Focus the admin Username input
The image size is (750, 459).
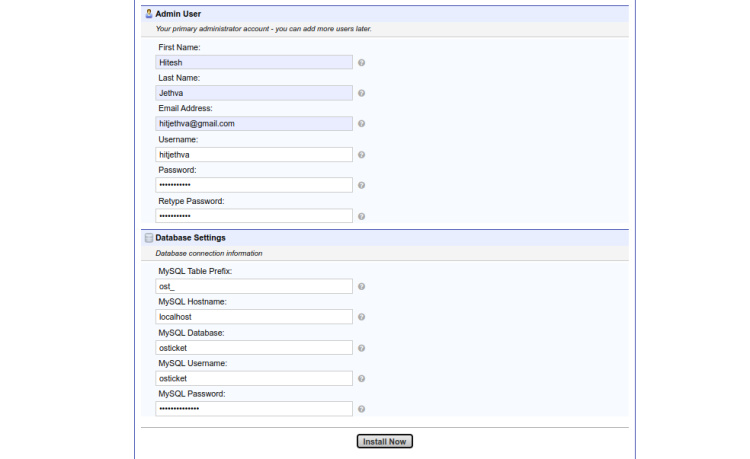(254, 155)
